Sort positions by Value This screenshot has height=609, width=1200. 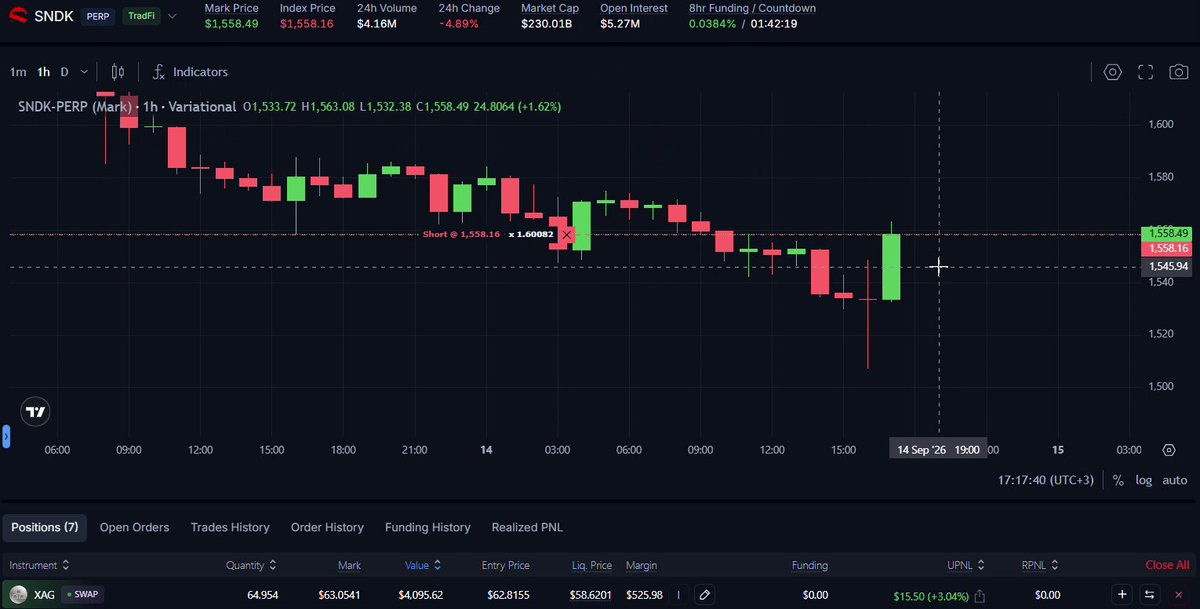(424, 565)
